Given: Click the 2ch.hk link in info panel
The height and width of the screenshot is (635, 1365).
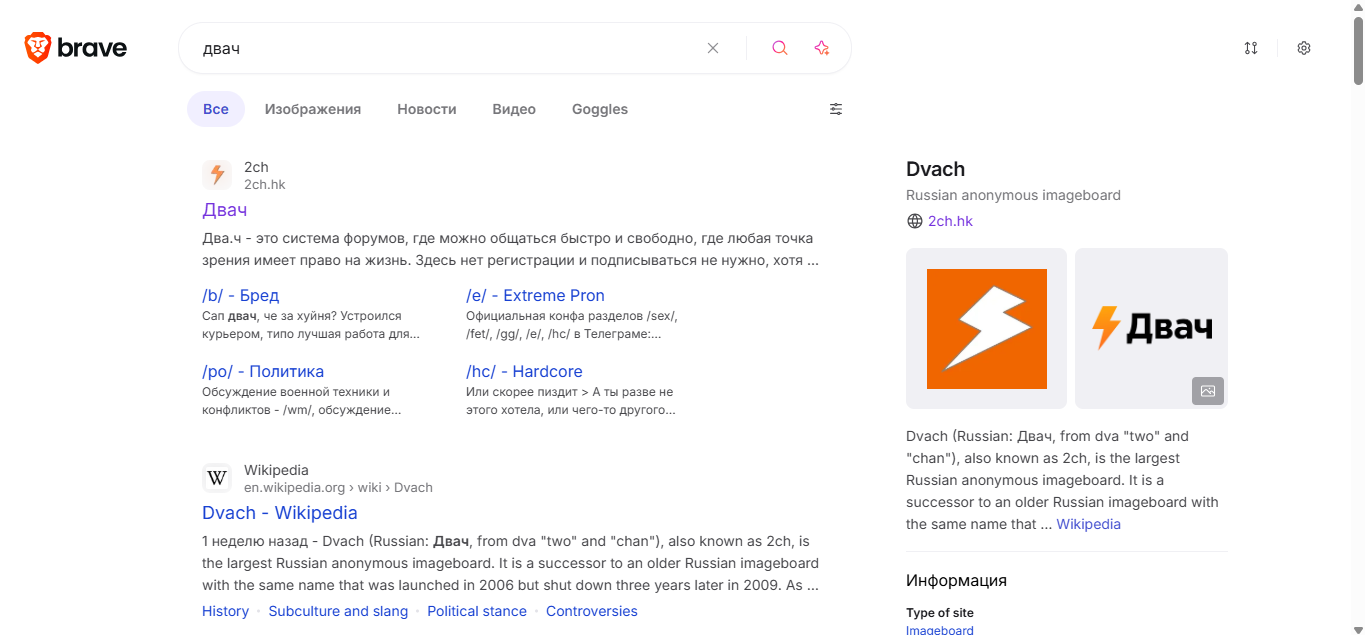Looking at the screenshot, I should tap(950, 221).
